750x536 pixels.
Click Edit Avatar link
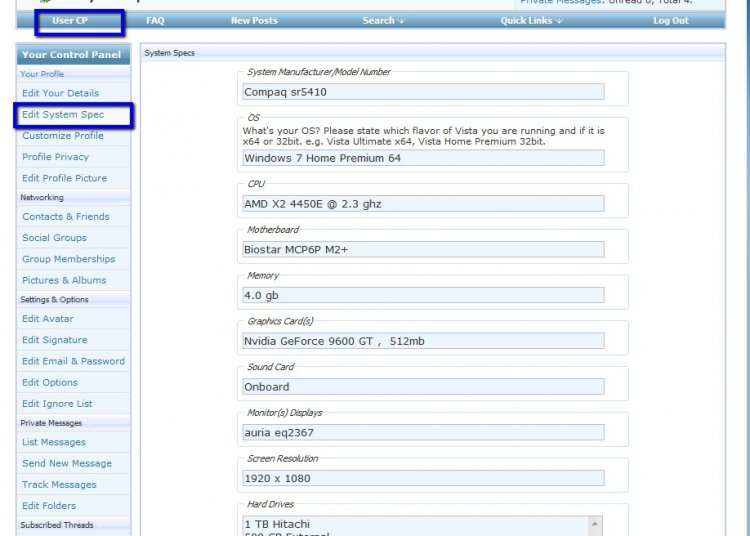click(x=48, y=318)
